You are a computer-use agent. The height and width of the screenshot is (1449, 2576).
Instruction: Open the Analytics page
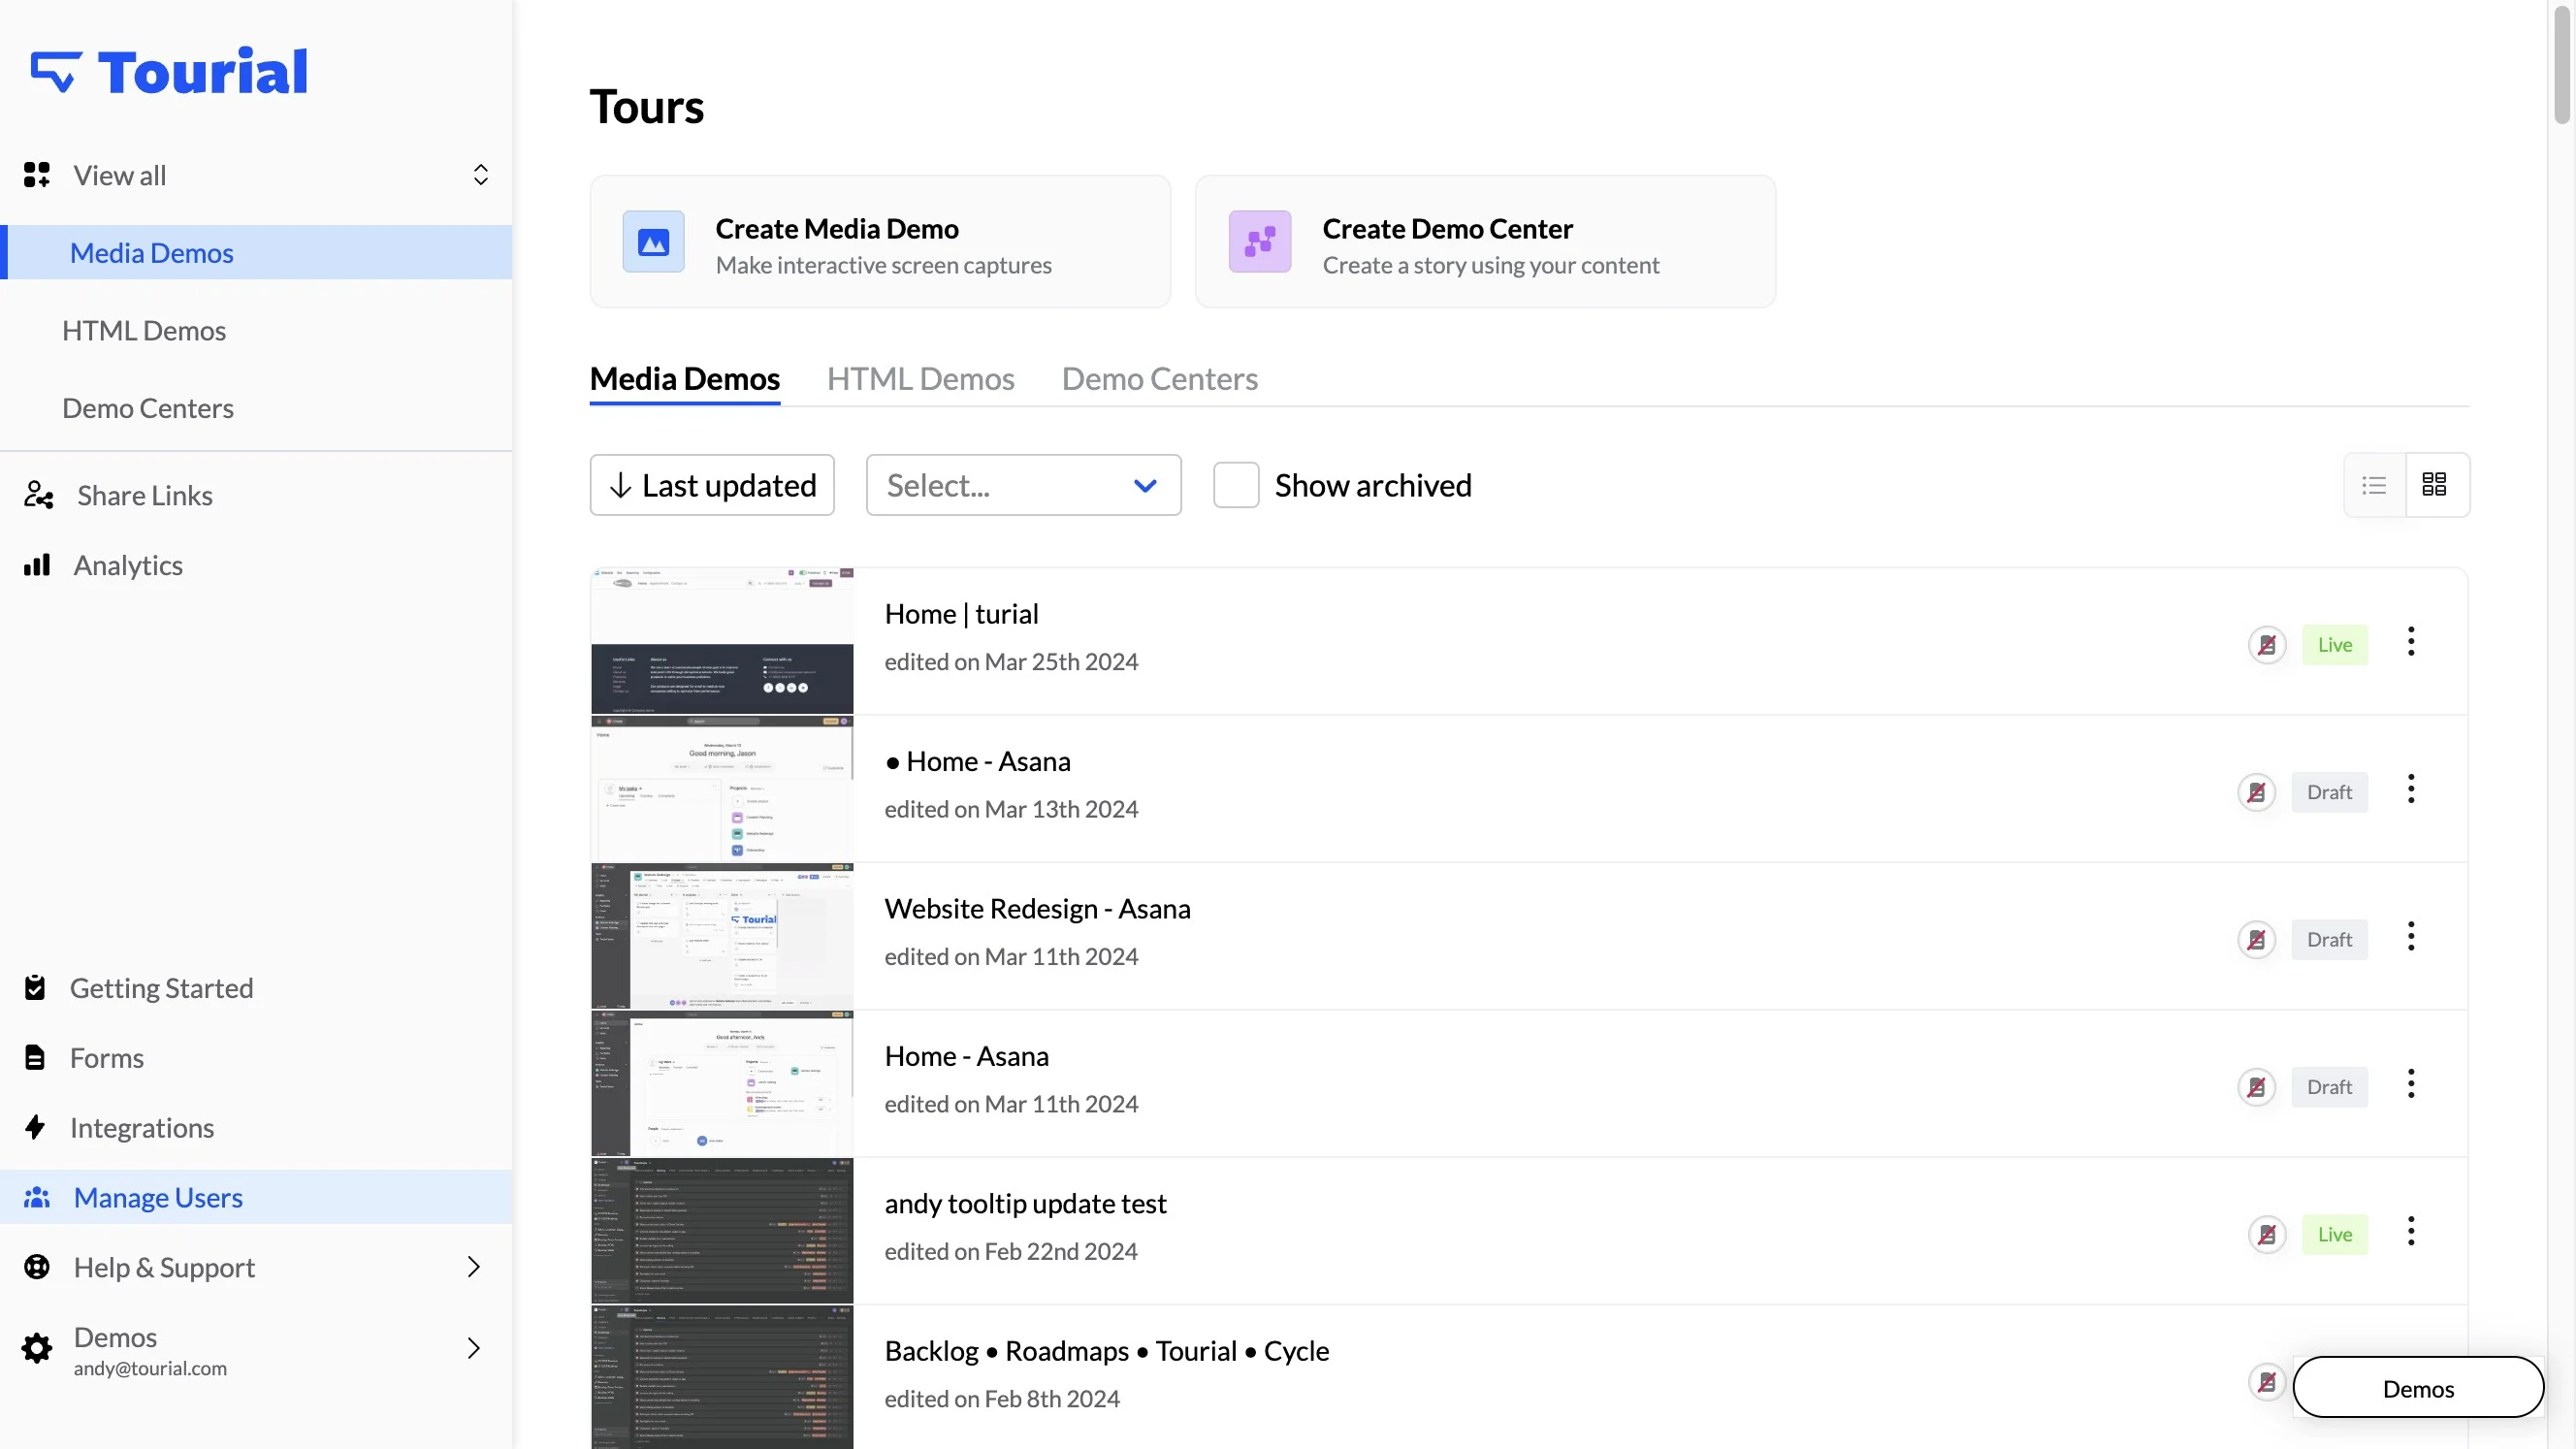coord(128,565)
